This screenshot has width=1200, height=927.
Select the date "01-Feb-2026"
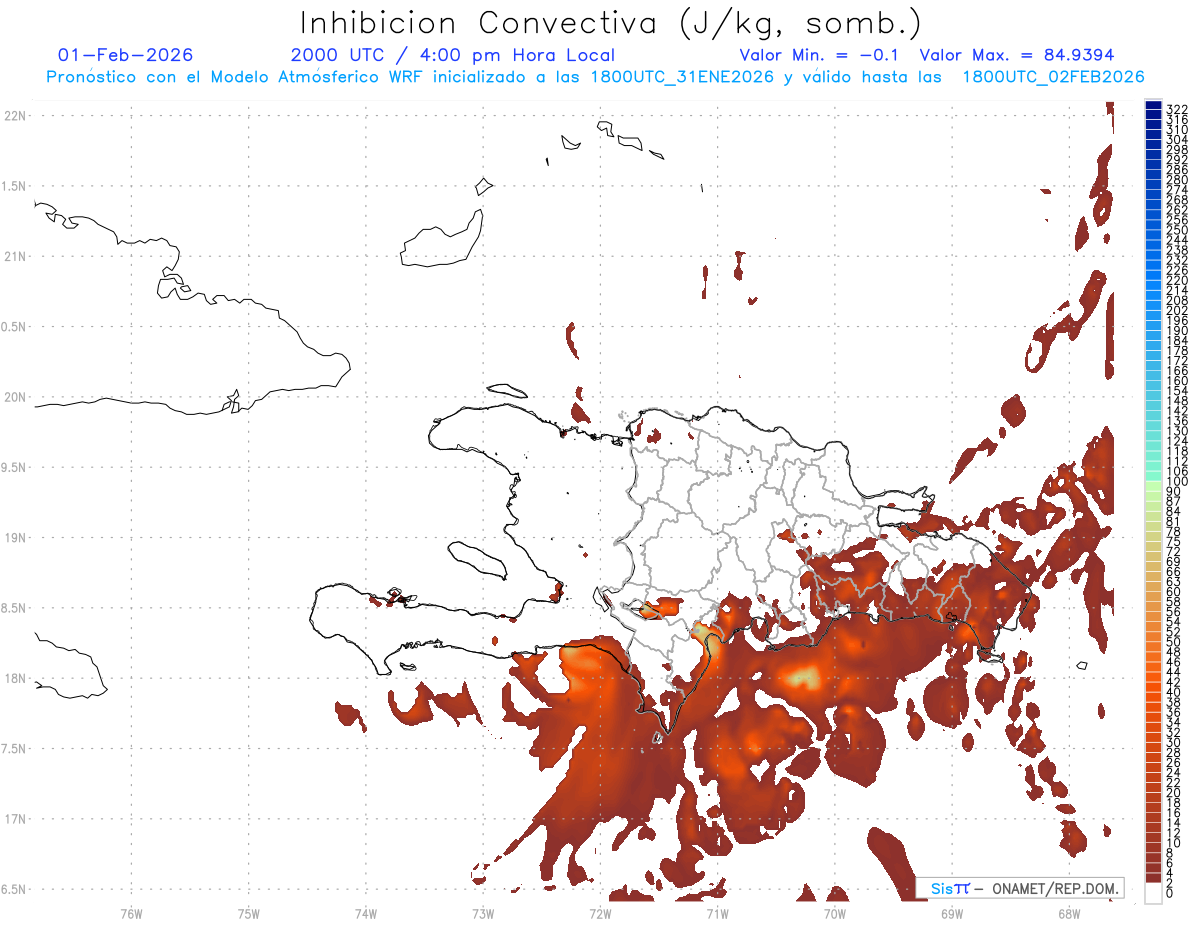click(126, 55)
